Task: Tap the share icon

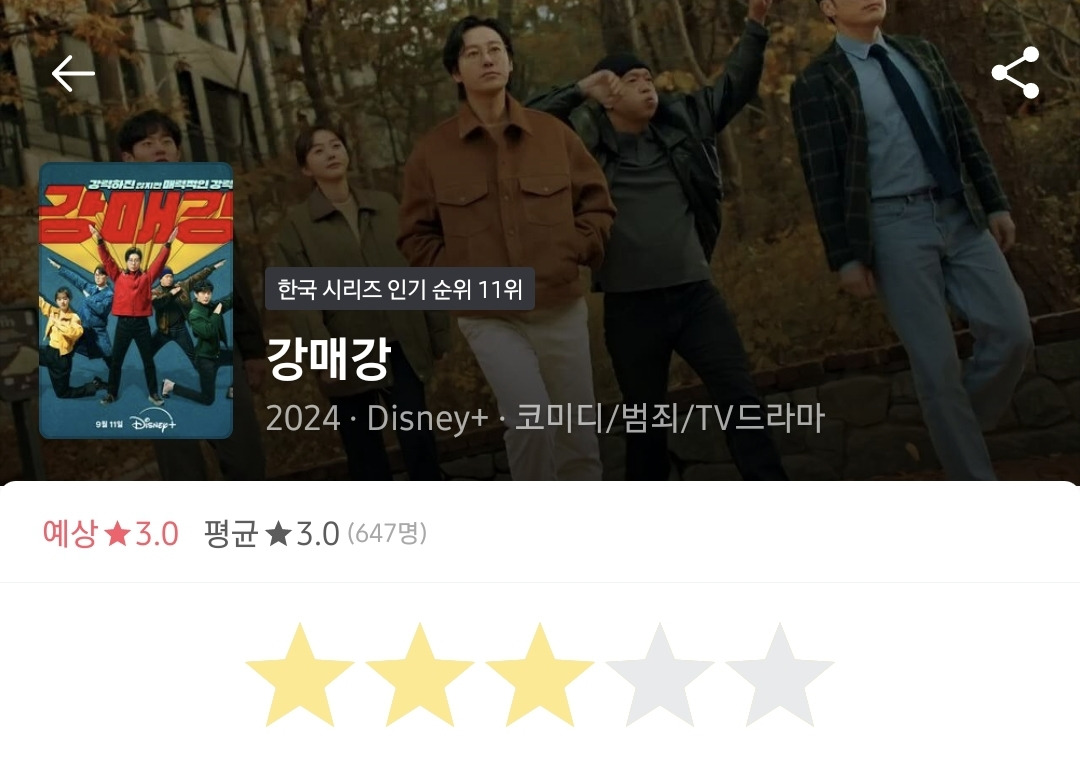Action: tap(1015, 73)
